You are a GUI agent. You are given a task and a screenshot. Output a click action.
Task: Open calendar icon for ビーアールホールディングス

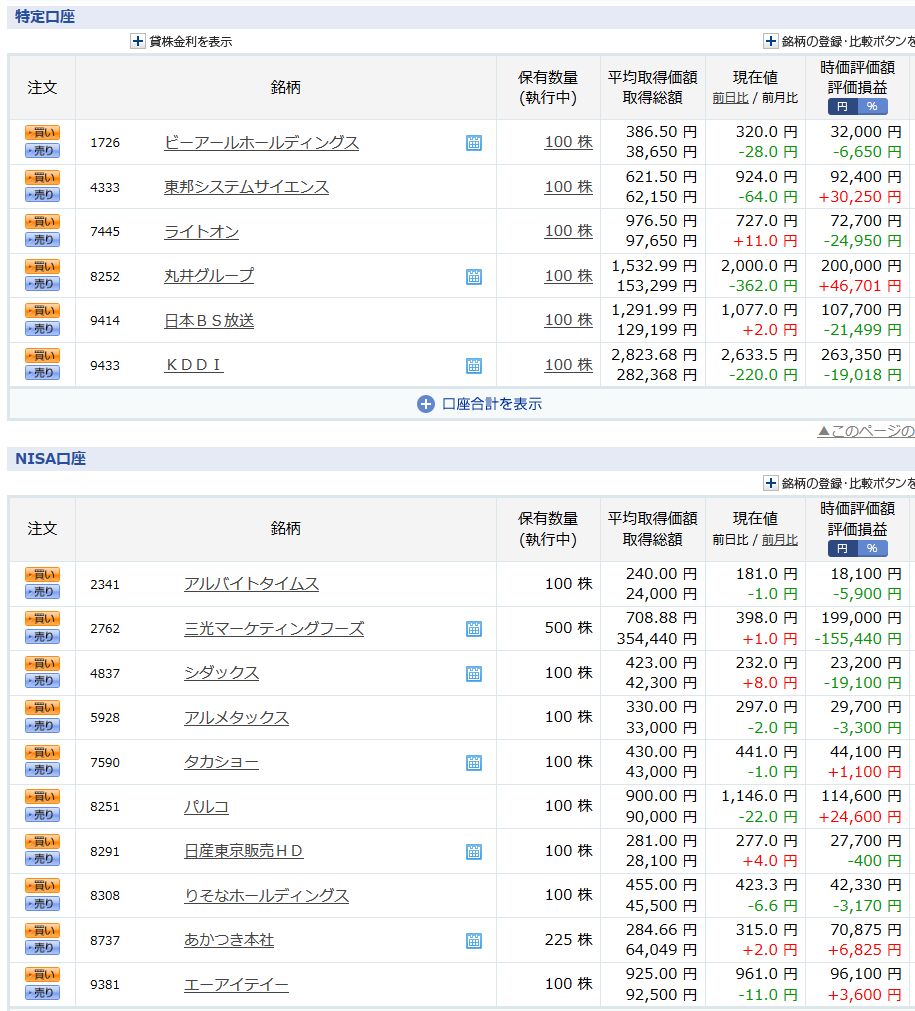click(x=474, y=142)
